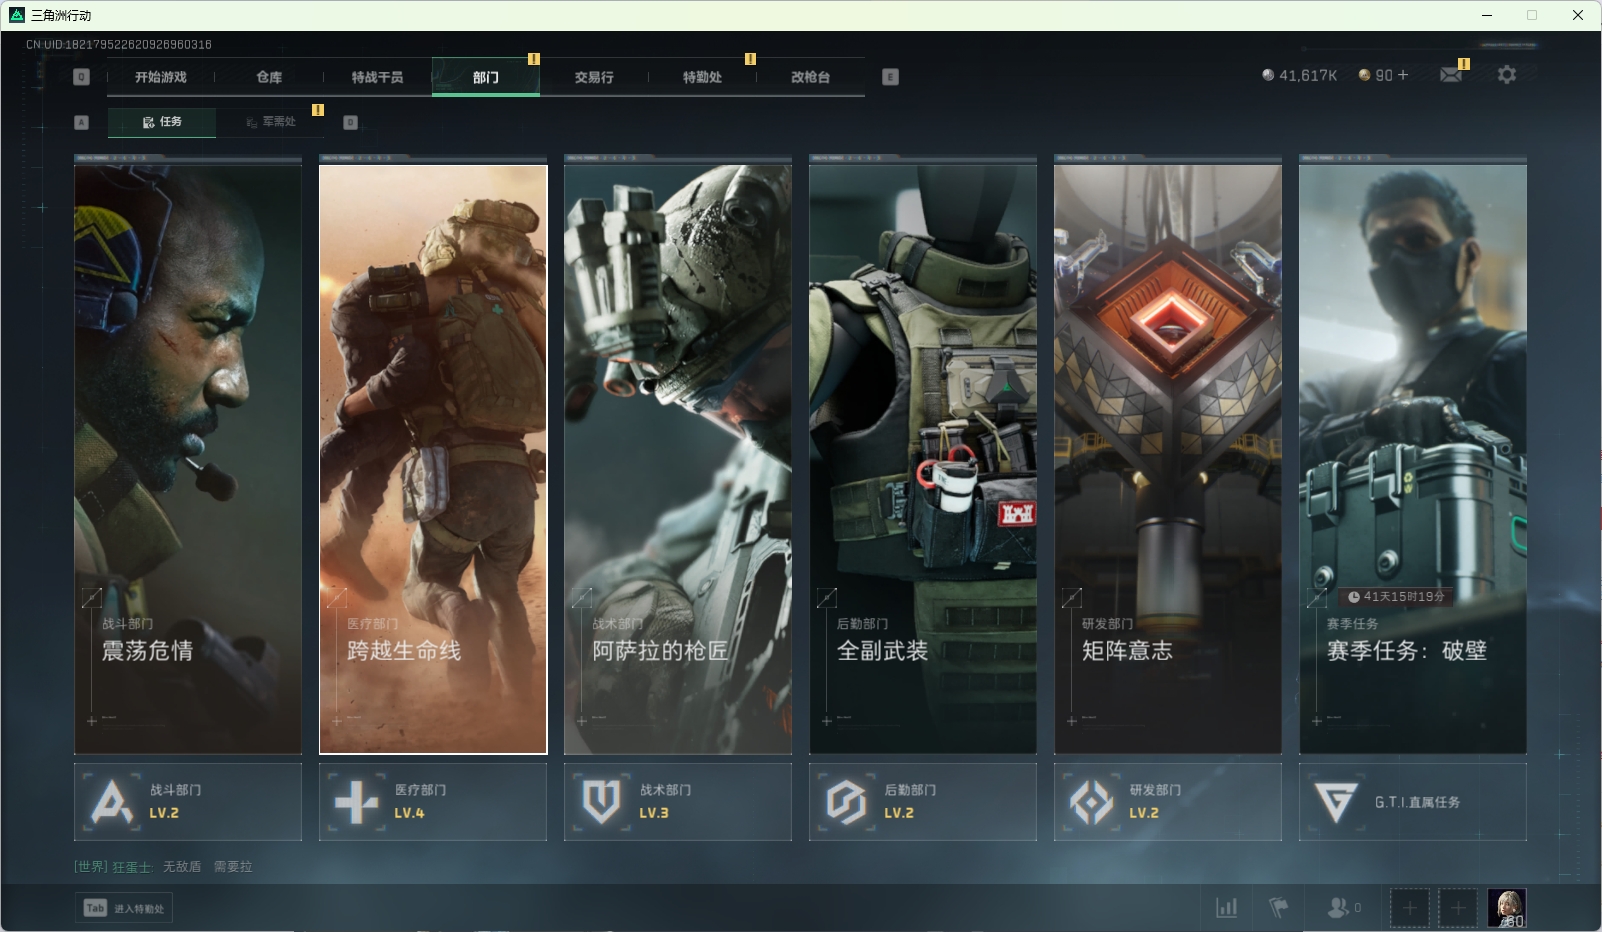The width and height of the screenshot is (1602, 932).
Task: Click the combat department A logo icon
Action: (111, 802)
